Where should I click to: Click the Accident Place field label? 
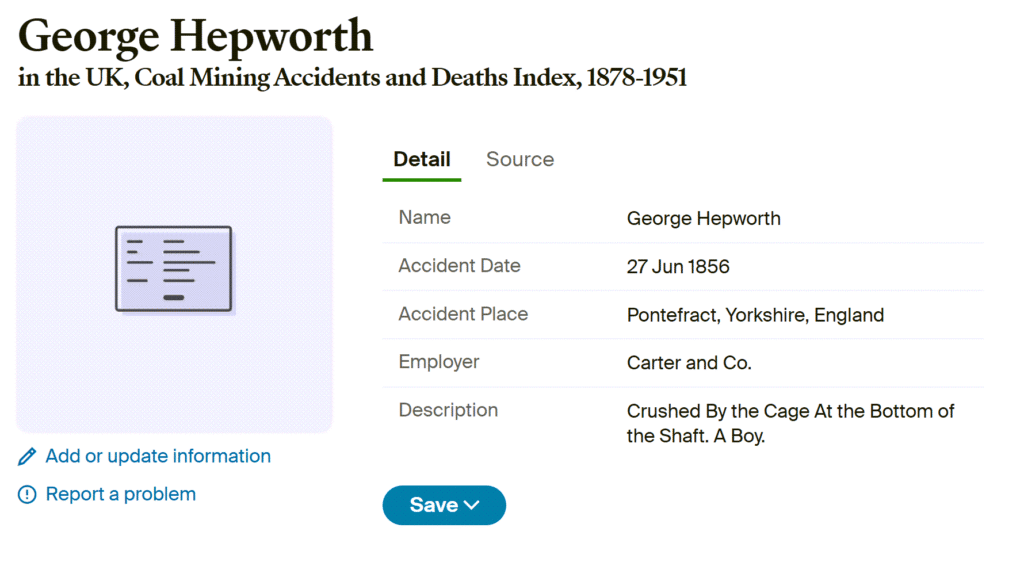click(463, 314)
